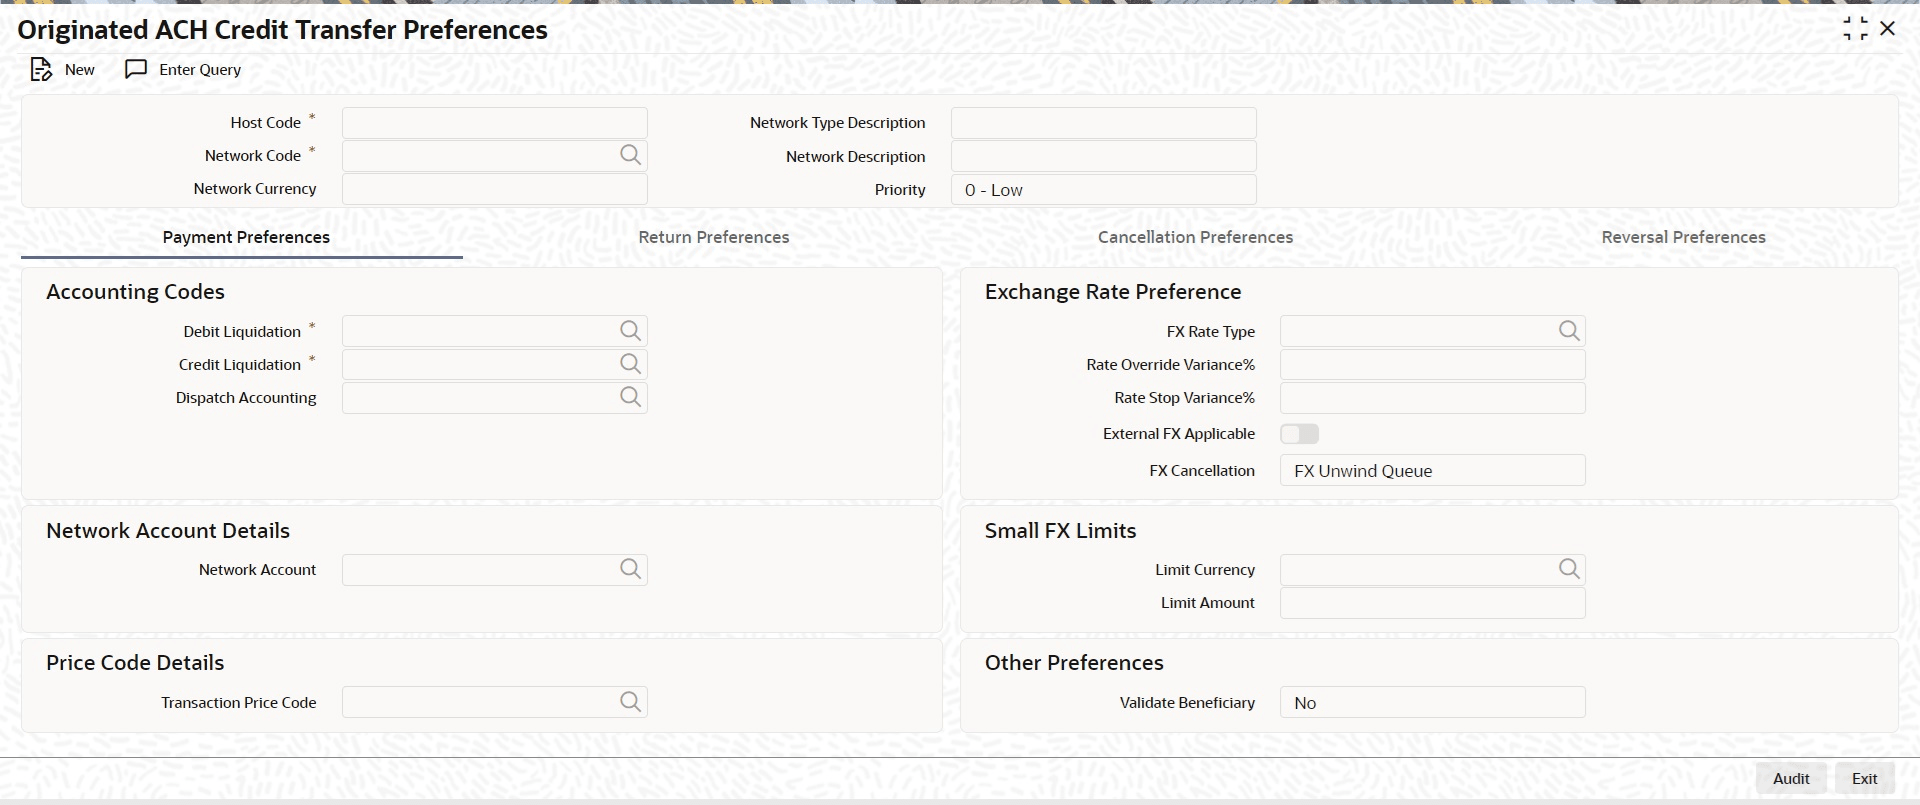Open FX Rate Type lookup icon
Screen dimensions: 1920x805
[x=1568, y=331]
